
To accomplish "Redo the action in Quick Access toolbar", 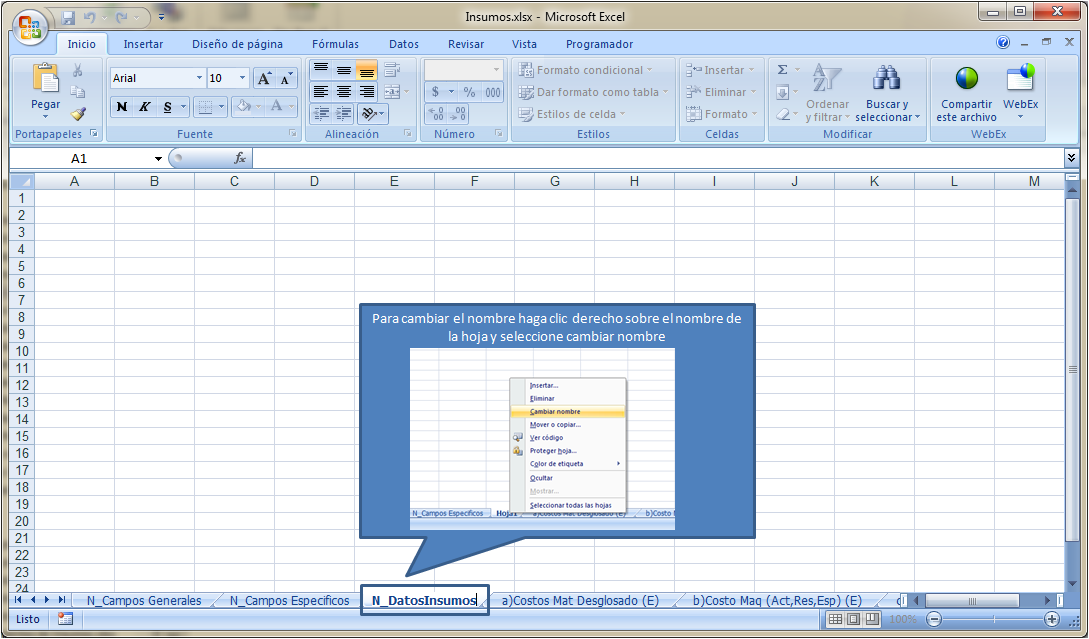I will 122,17.
